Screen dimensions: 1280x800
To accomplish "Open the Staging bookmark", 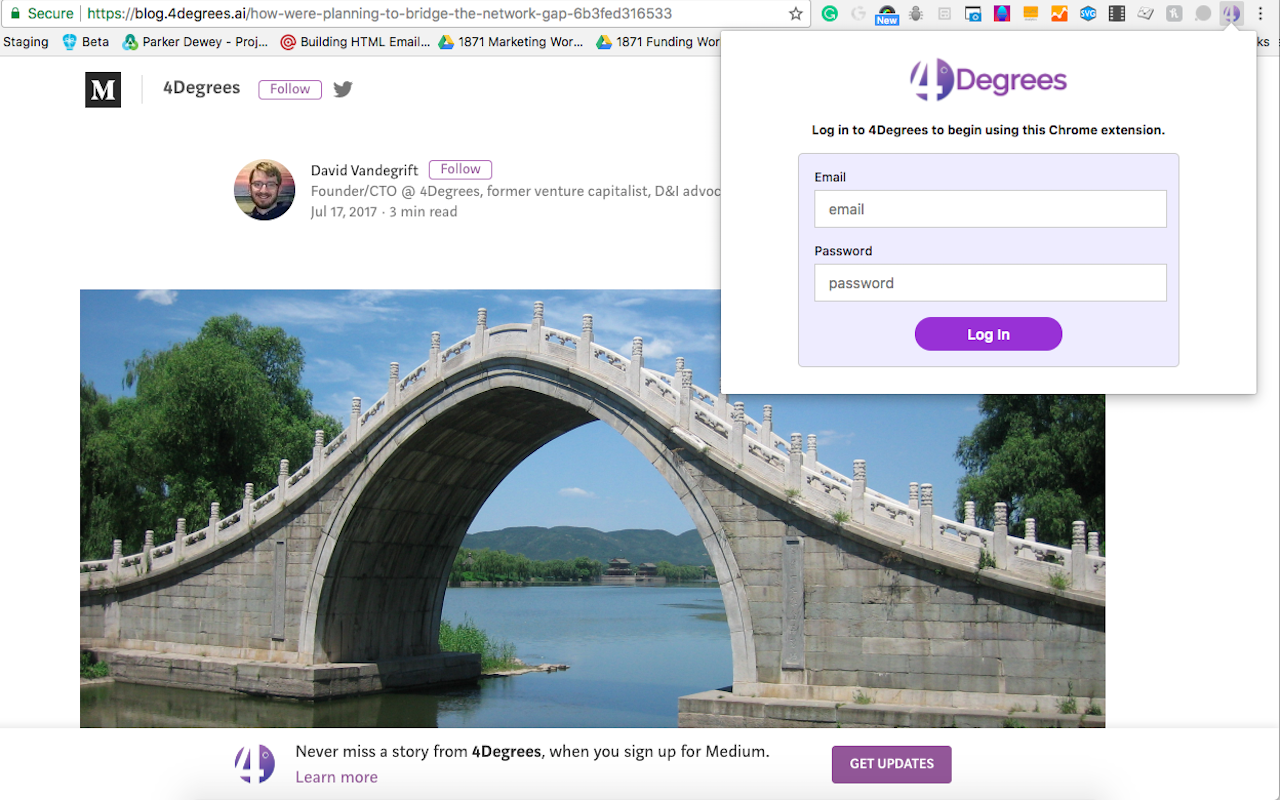I will [26, 42].
